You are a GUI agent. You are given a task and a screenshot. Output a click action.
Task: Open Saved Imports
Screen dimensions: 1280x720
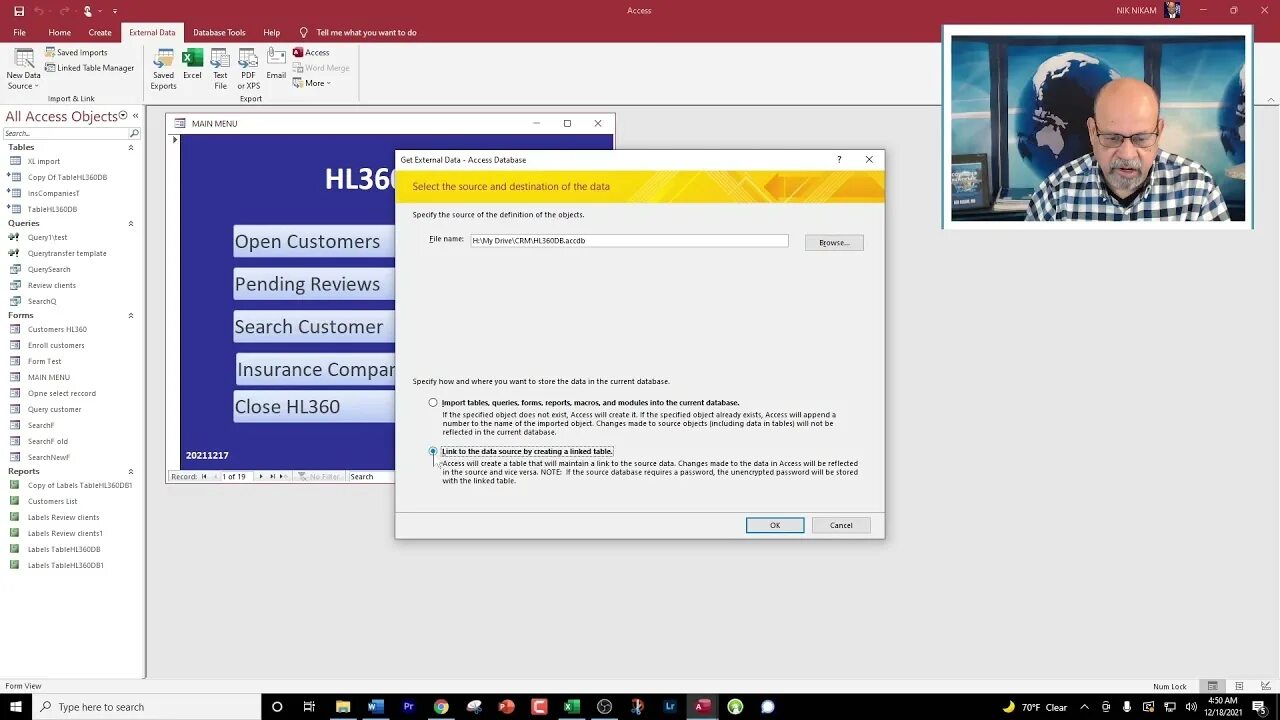coord(76,52)
